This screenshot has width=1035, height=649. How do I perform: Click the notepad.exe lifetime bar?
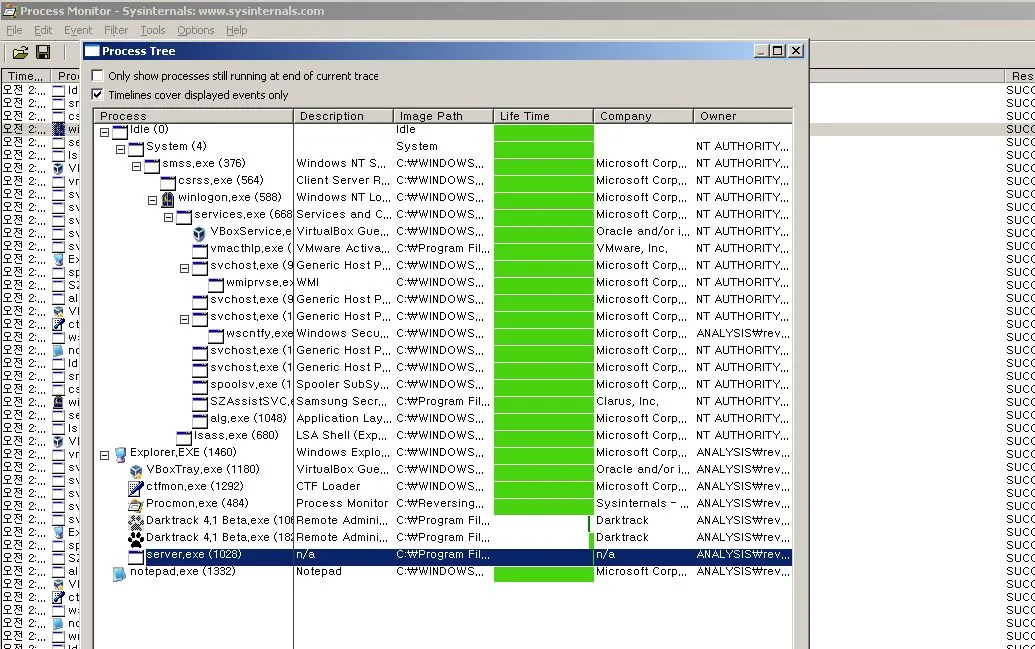[x=543, y=573]
